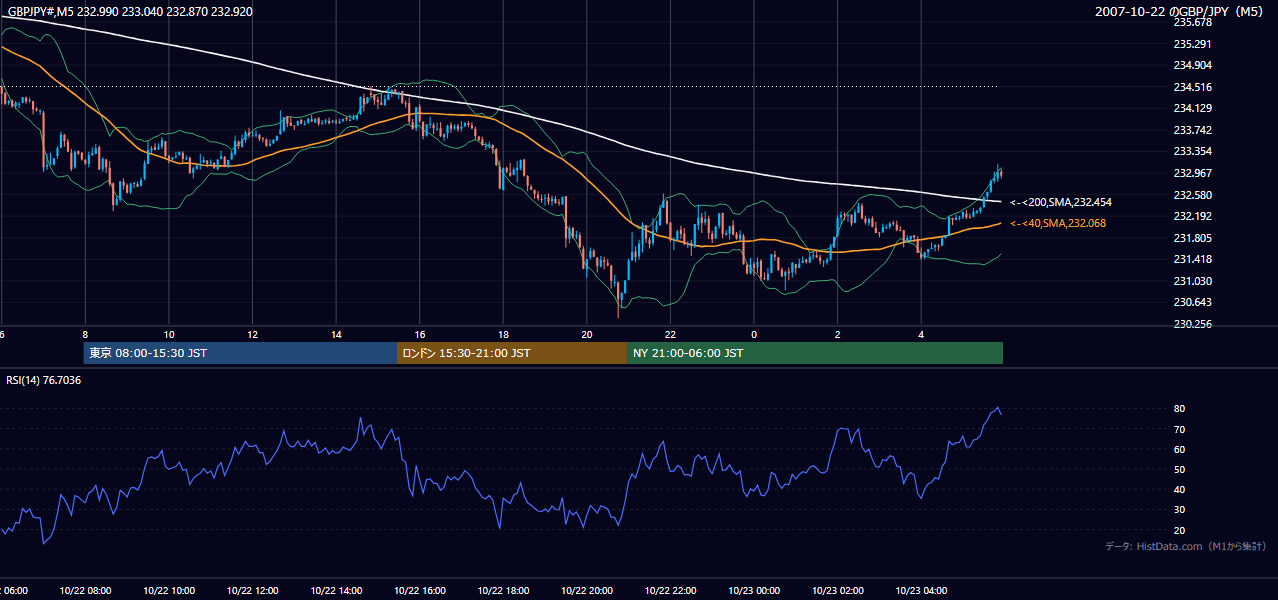Select the Tokyo 東京 08:00-15:30 JST session bar
The image size is (1278, 600).
(x=240, y=353)
